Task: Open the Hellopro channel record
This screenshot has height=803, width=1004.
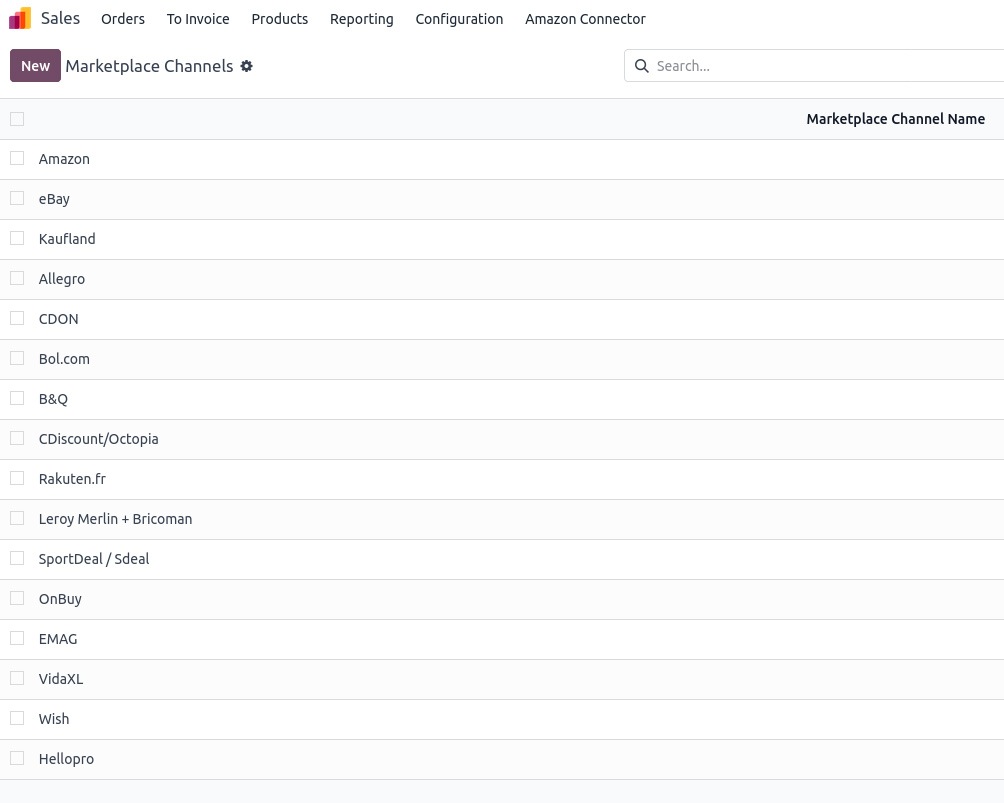Action: click(66, 759)
